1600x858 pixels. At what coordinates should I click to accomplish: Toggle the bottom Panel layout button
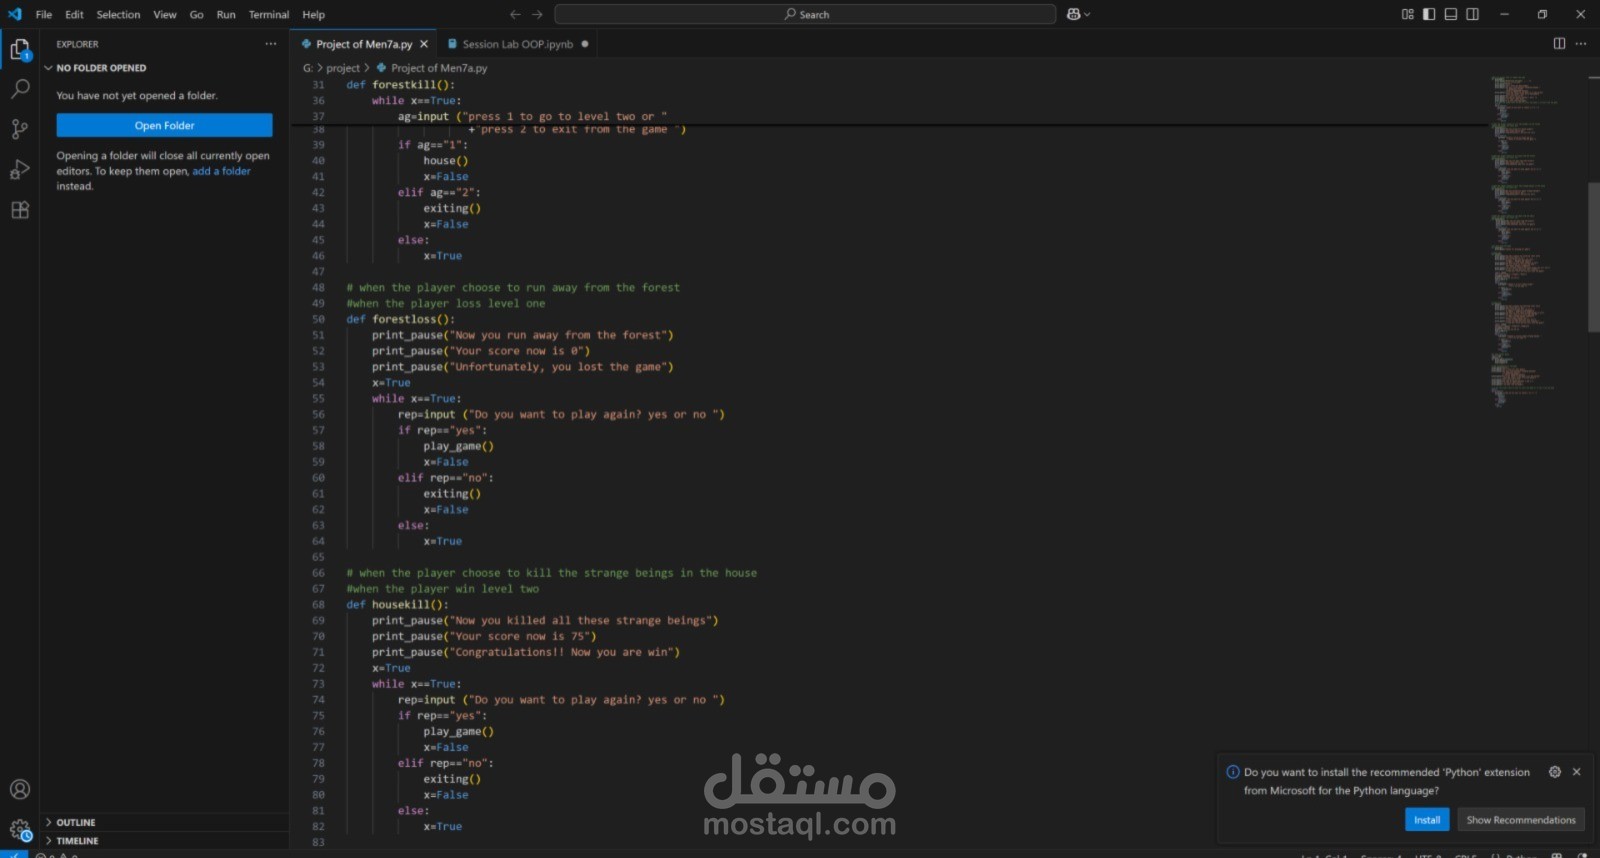tap(1450, 14)
